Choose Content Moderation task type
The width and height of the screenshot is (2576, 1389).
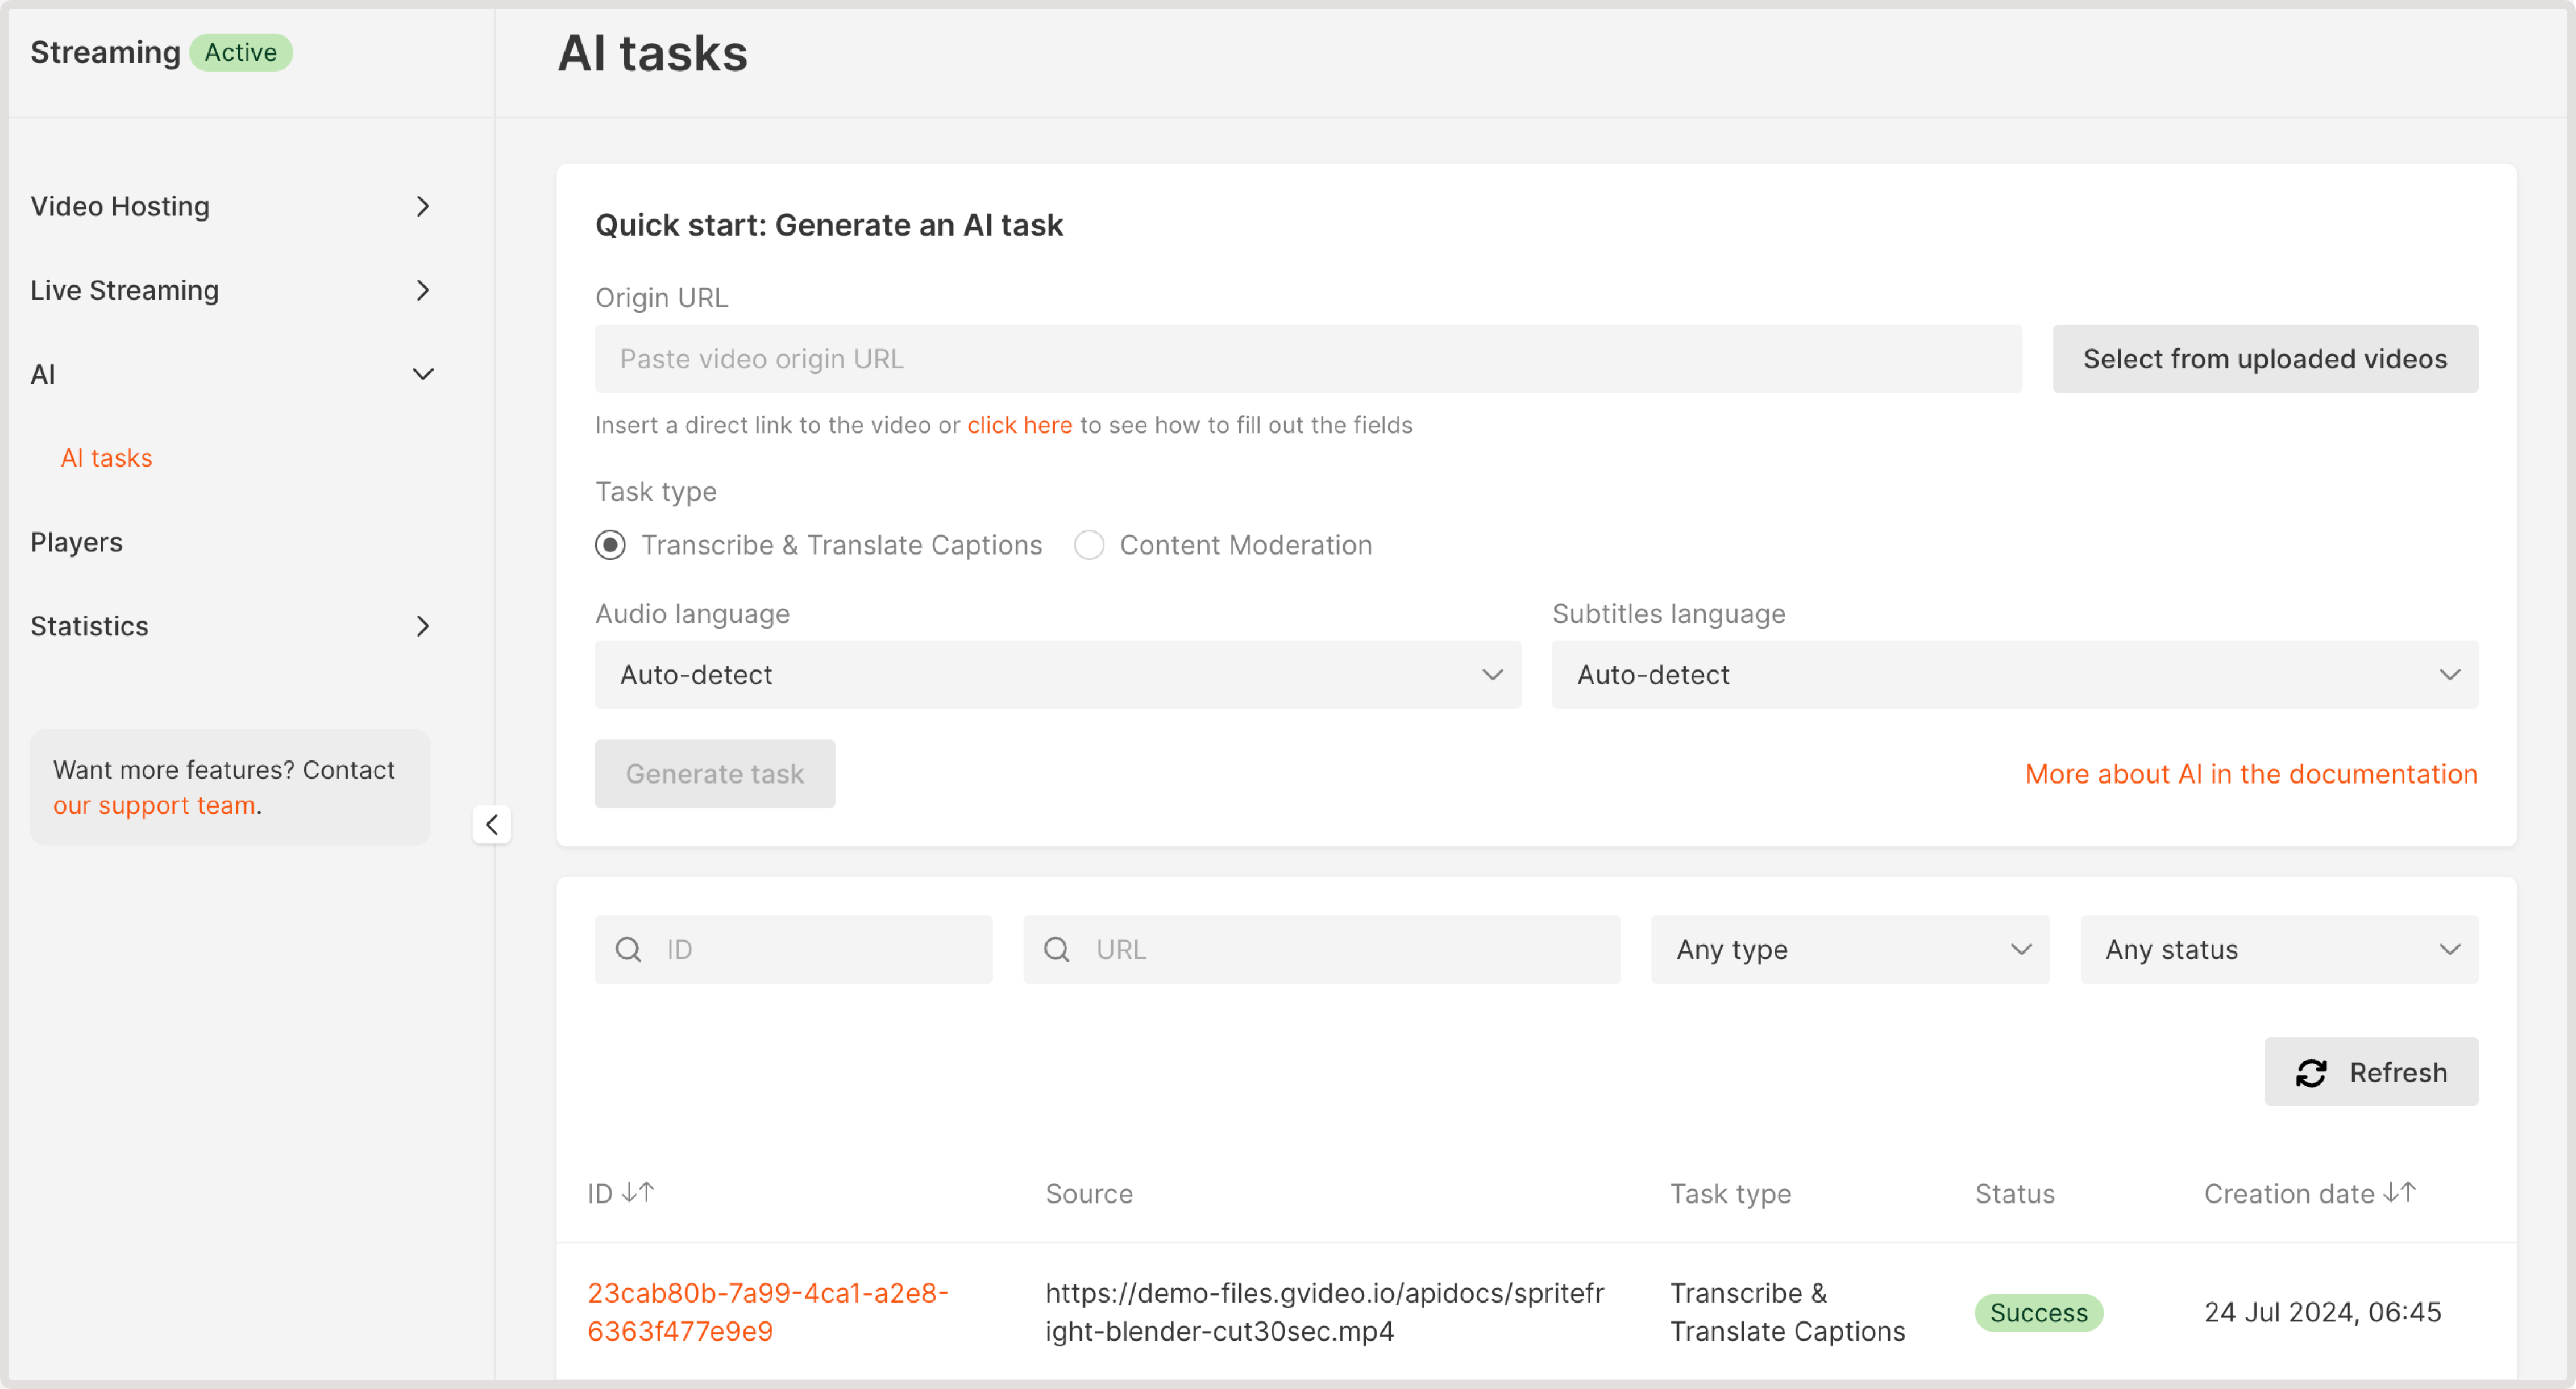click(1089, 545)
